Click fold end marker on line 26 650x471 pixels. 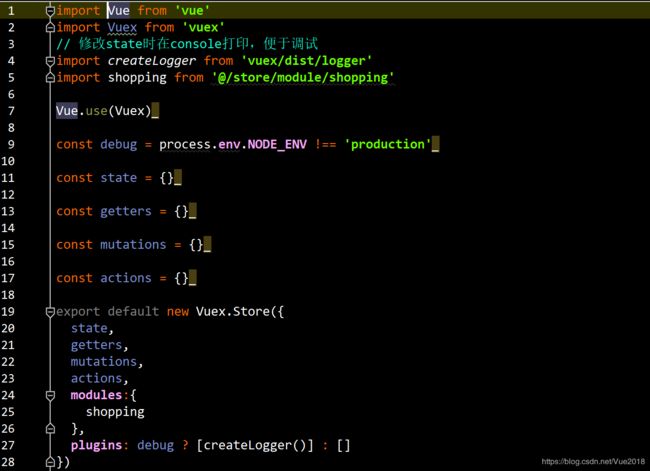coord(50,429)
